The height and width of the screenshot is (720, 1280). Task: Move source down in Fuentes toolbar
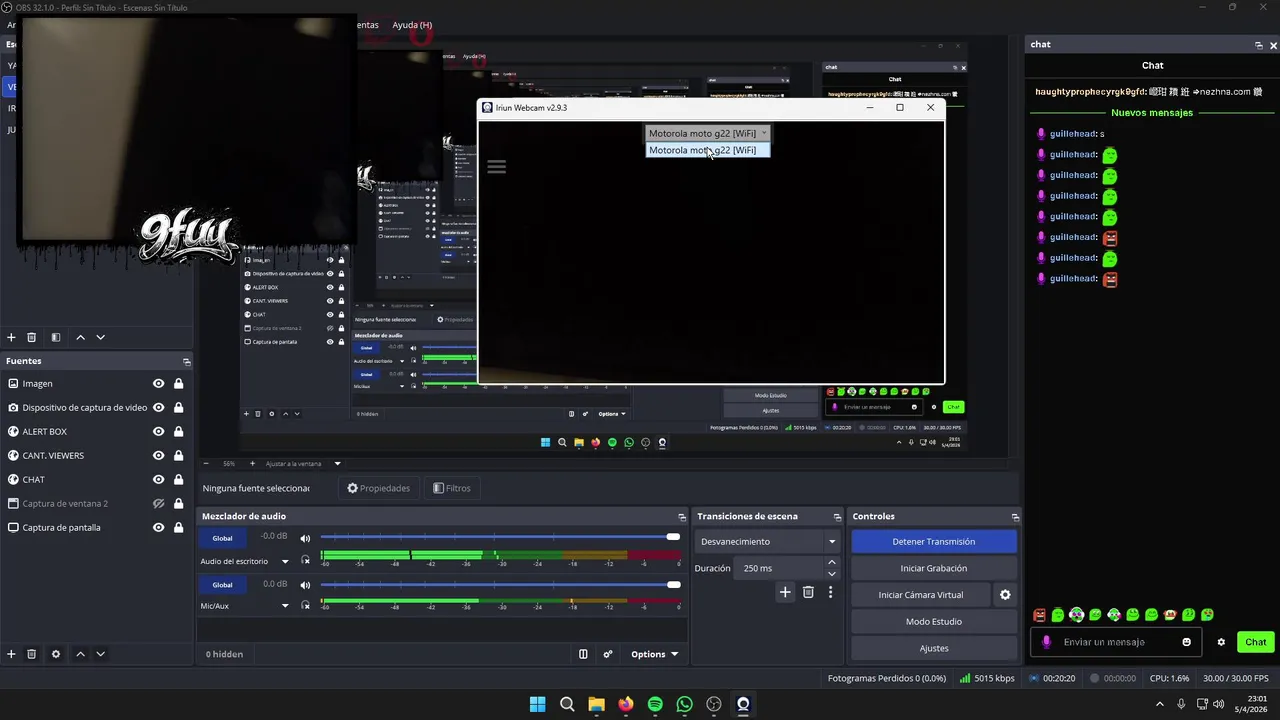pos(100,654)
